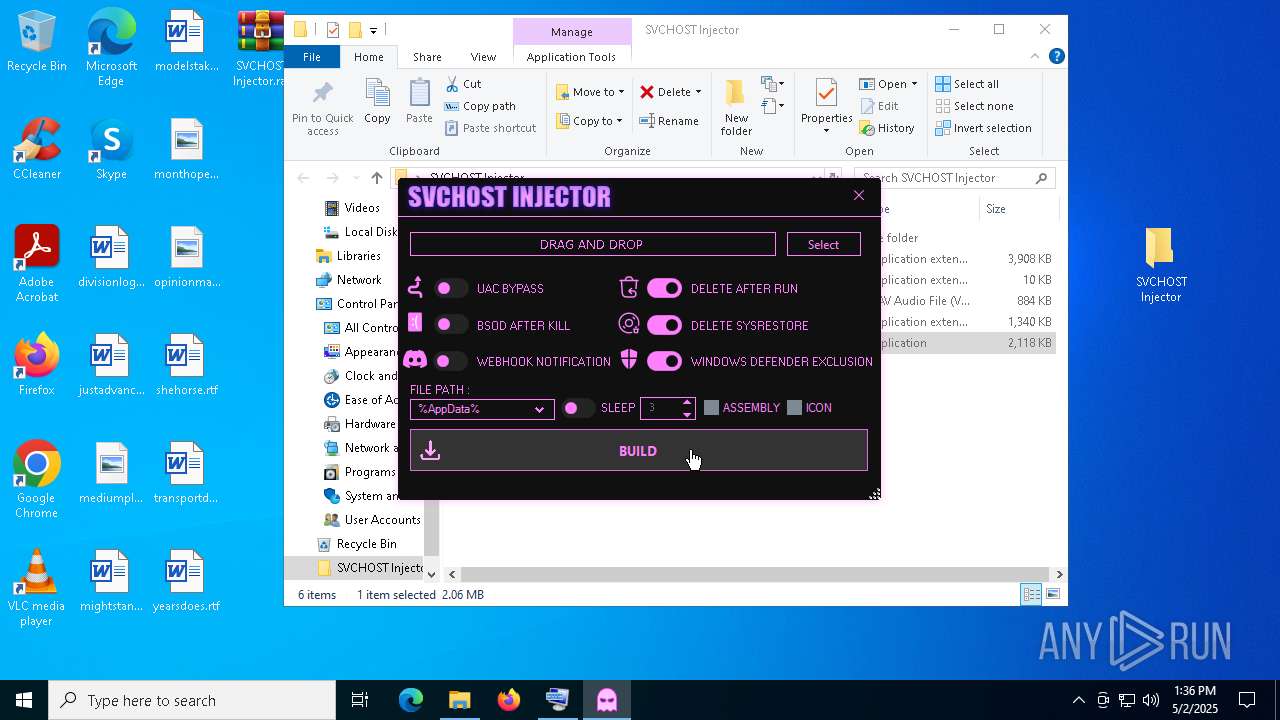The height and width of the screenshot is (720, 1280).
Task: Click the Windows Defender shield icon
Action: 629,360
